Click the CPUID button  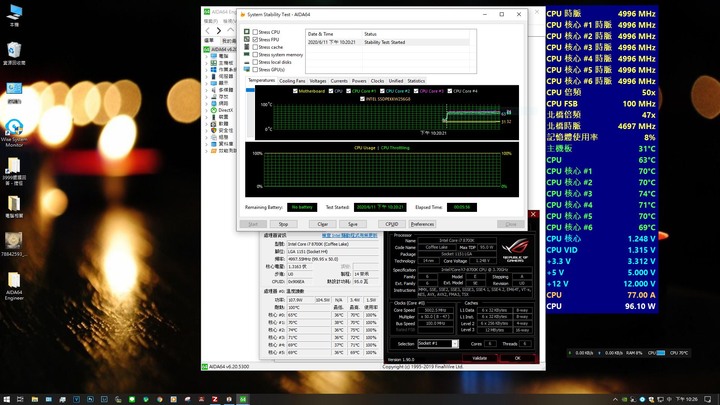[x=392, y=224]
